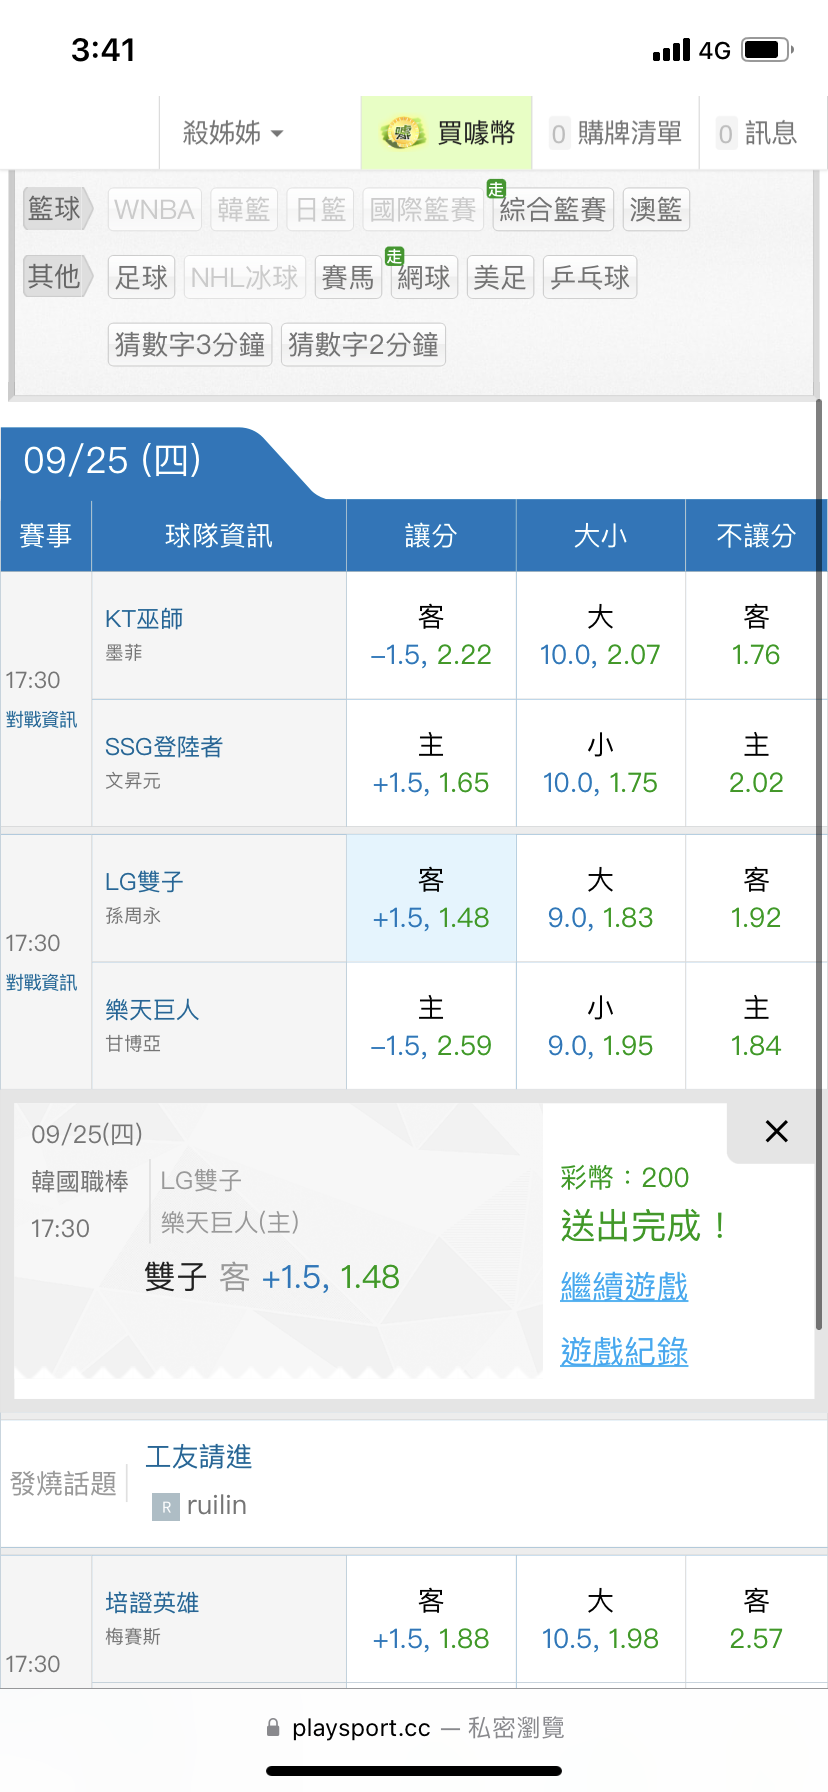Select the 綜合籃賽 category

pyautogui.click(x=553, y=210)
